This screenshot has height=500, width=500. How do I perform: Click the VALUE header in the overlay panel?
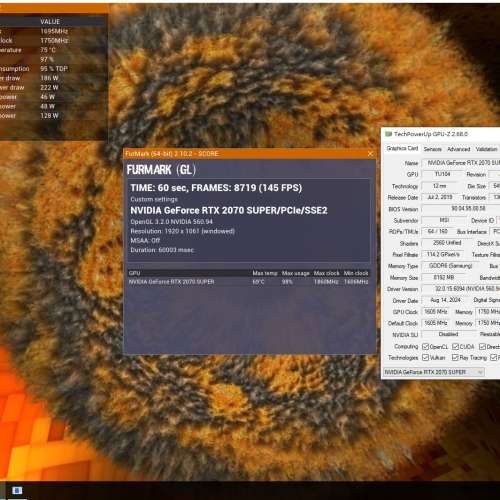click(50, 21)
